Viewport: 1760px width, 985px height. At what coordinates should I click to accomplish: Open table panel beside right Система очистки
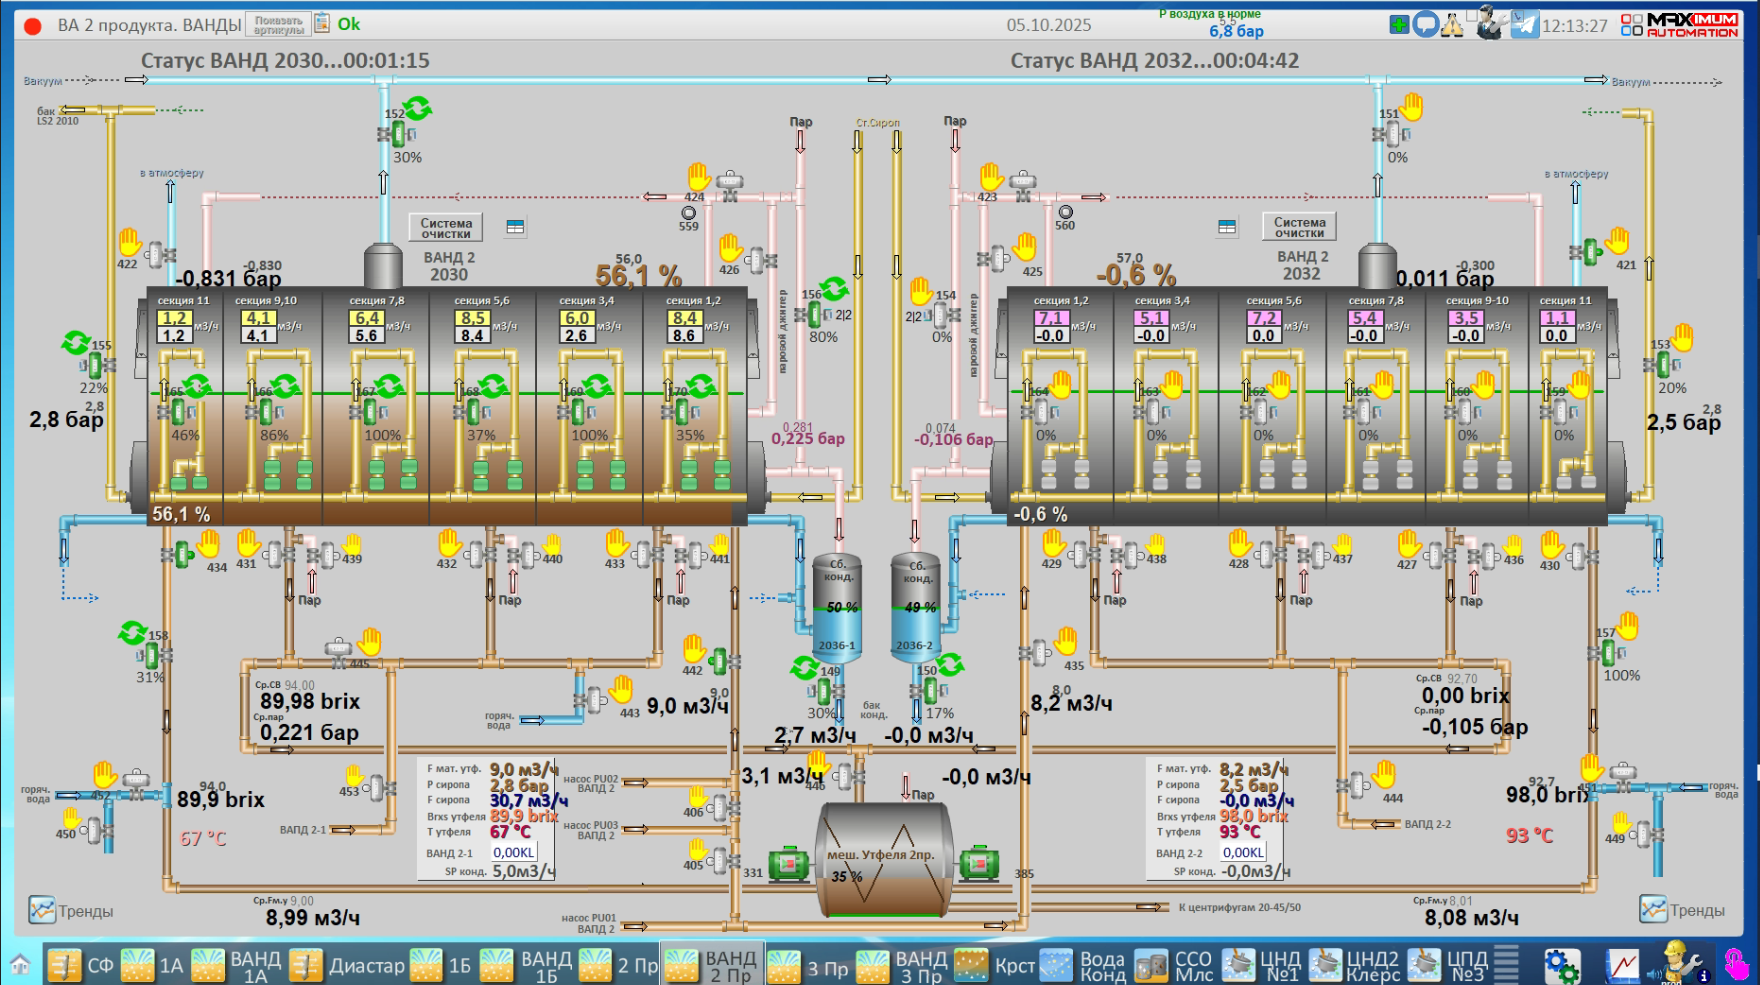[x=1227, y=227]
